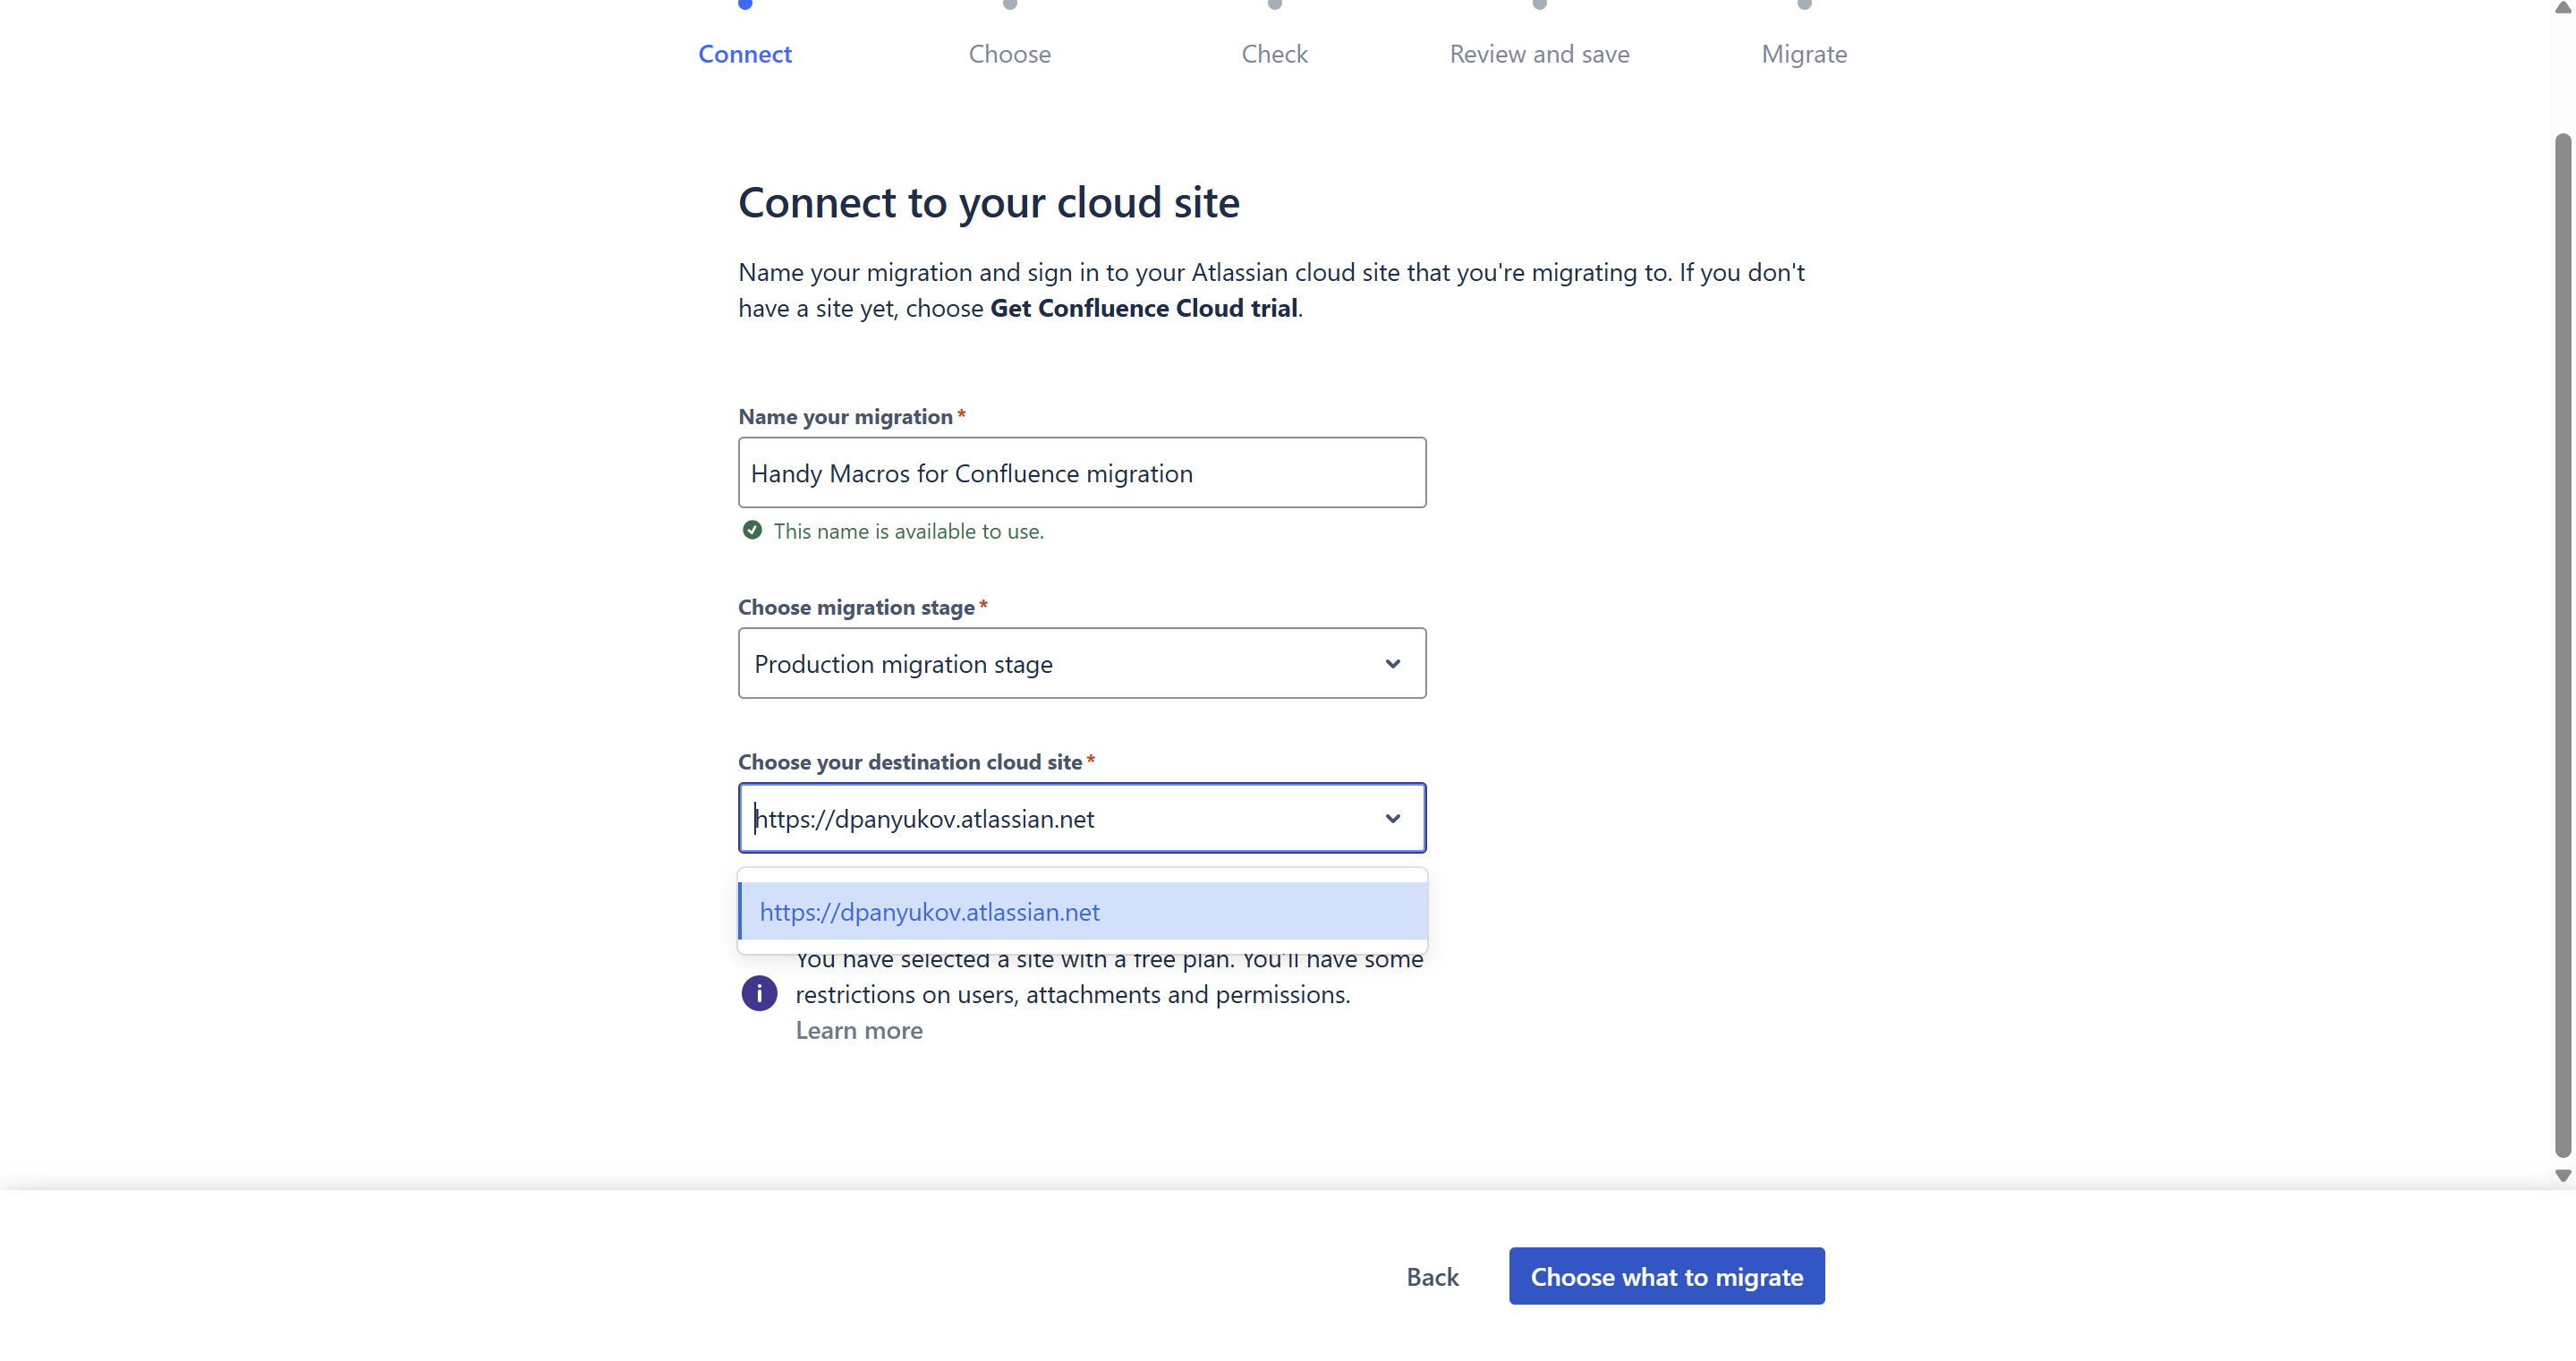Click the green checkmark availability icon
This screenshot has height=1361, width=2576.
click(x=752, y=530)
